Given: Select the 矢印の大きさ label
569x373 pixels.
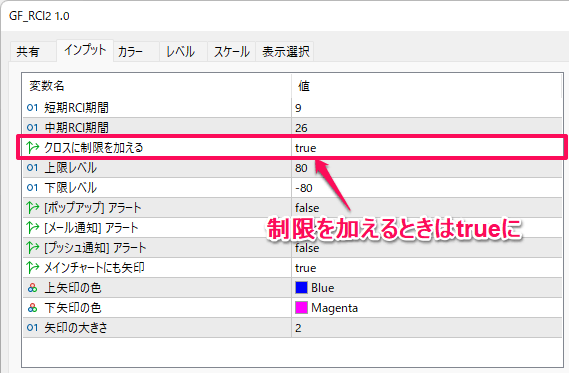Looking at the screenshot, I should pos(76,328).
